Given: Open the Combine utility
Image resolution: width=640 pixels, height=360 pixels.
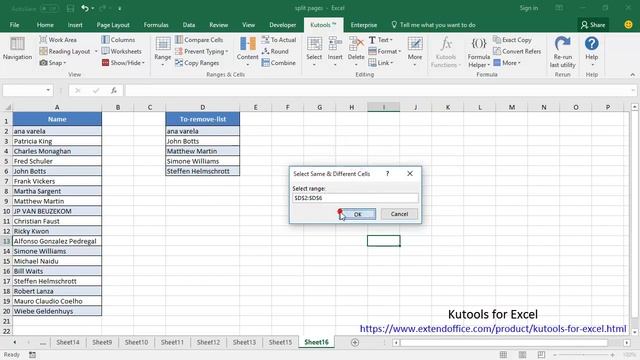Looking at the screenshot, I should 278,63.
